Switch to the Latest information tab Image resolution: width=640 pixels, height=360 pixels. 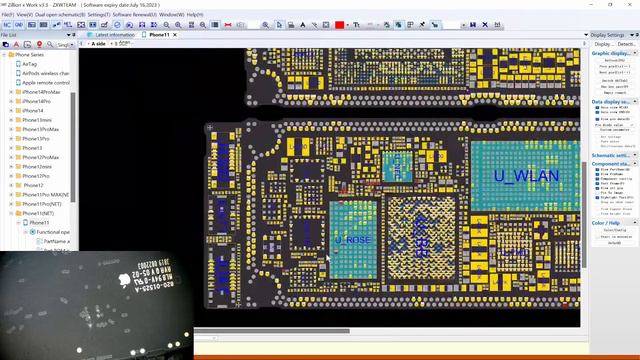coord(115,35)
